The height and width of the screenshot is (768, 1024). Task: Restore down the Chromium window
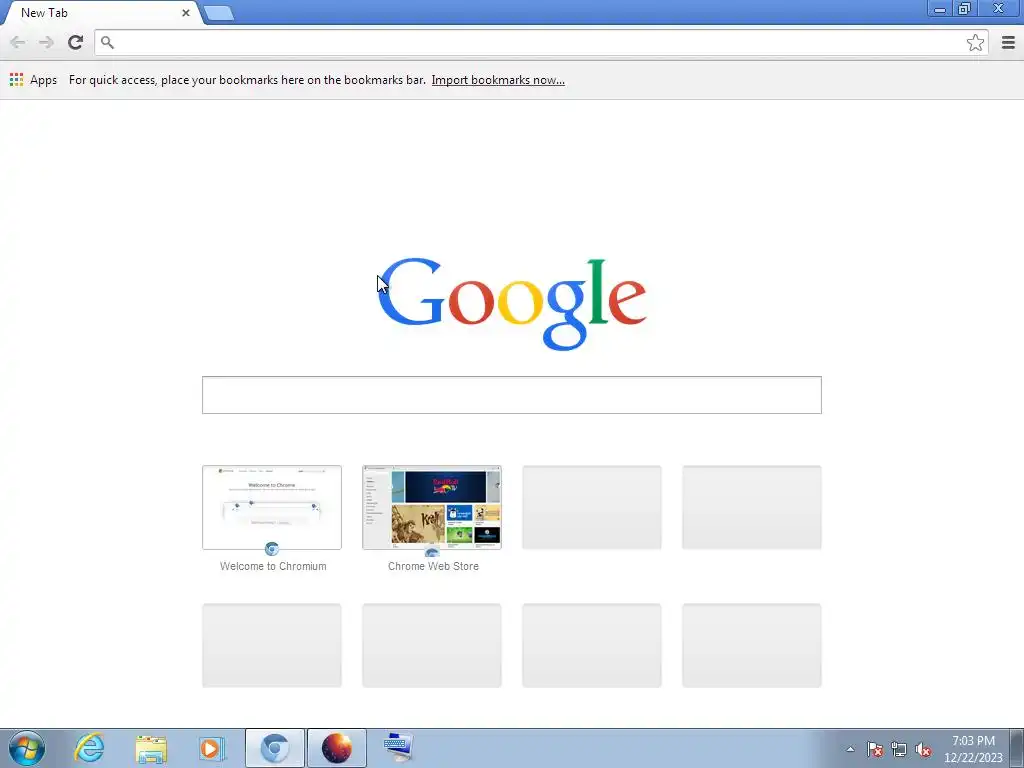965,8
